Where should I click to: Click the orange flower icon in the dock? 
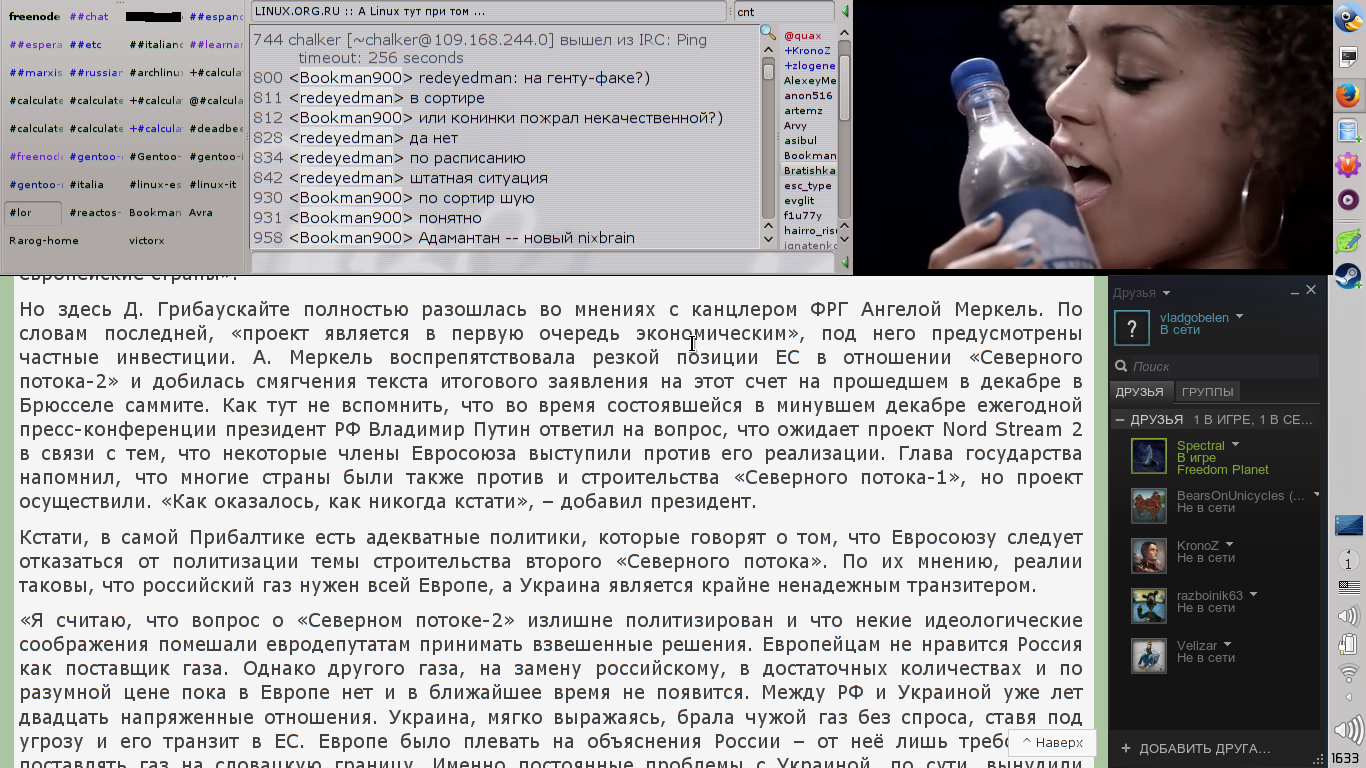pos(1348,164)
